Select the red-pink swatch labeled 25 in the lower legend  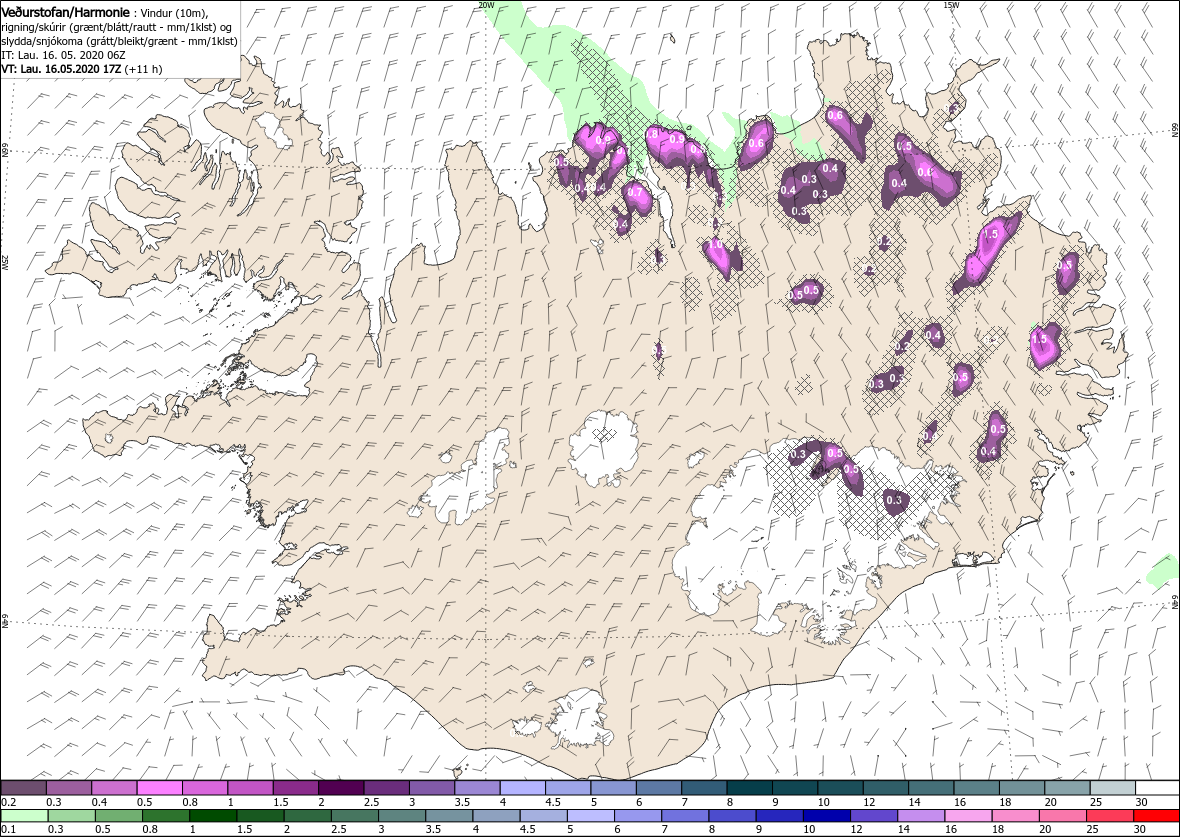(1109, 816)
